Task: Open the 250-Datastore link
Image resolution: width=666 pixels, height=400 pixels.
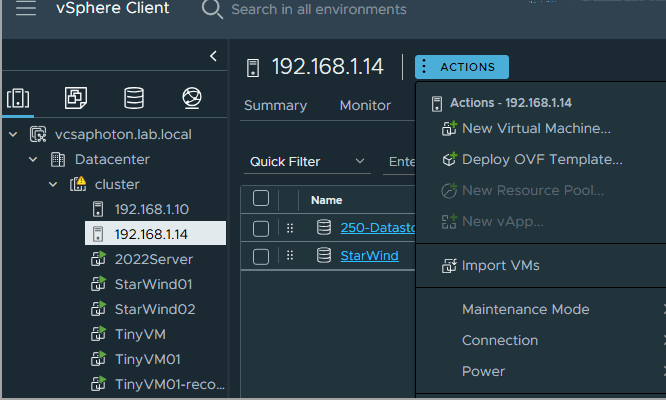Action: pyautogui.click(x=378, y=228)
